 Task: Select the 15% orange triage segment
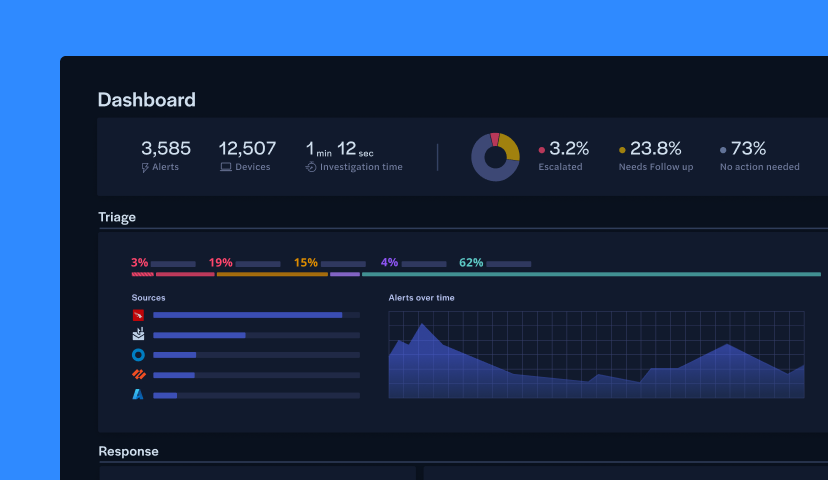pos(272,274)
